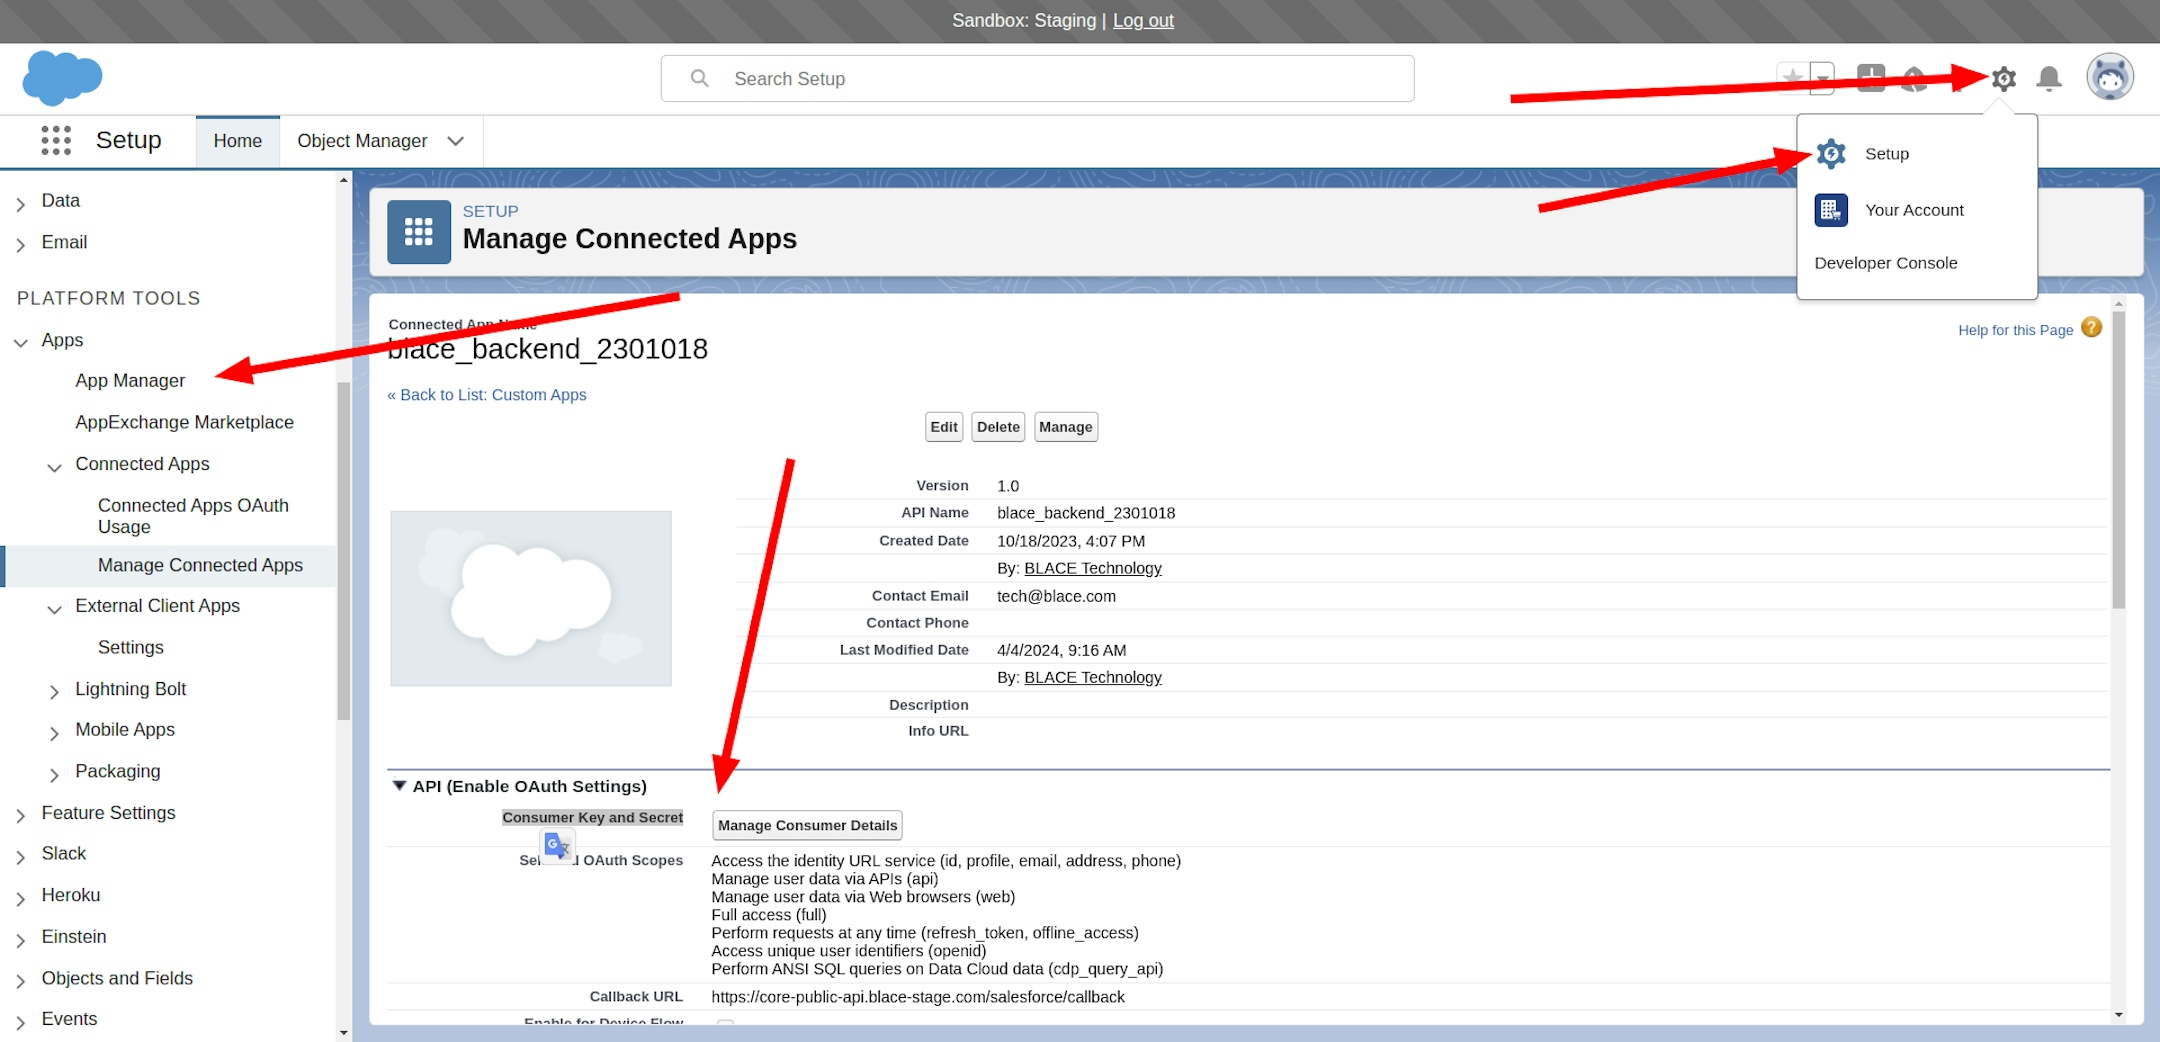Choose Developer Console from the gear menu
This screenshot has height=1042, width=2160.
[1885, 263]
